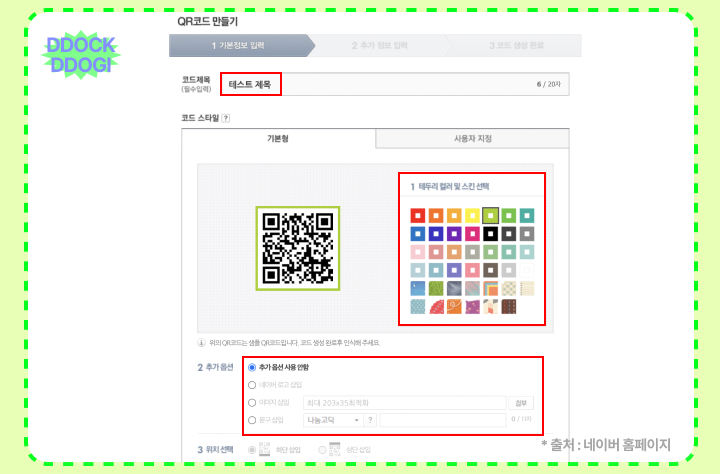The width and height of the screenshot is (720, 474).
Task: Click the 첨부 attach button
Action: (x=521, y=403)
